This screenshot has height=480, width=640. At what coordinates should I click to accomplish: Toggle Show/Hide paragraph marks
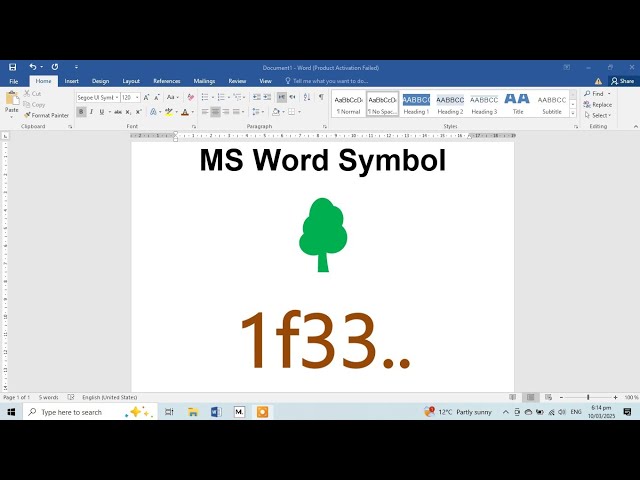pyautogui.click(x=321, y=97)
